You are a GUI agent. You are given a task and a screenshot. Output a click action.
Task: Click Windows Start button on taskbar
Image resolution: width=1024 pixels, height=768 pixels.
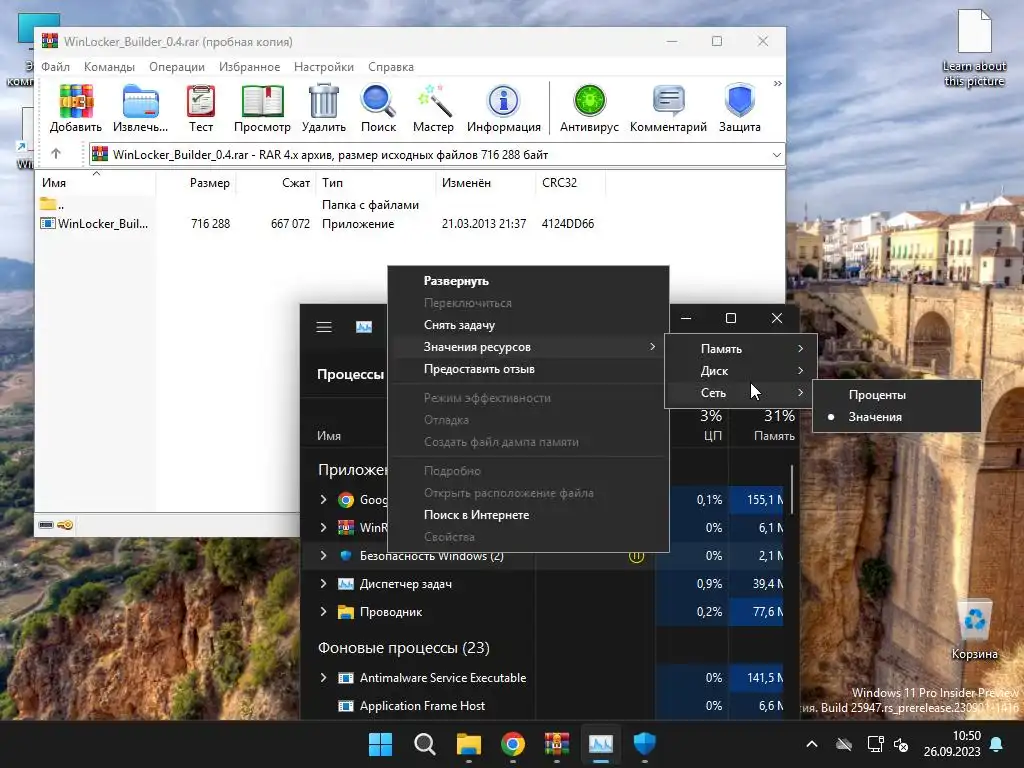click(380, 744)
